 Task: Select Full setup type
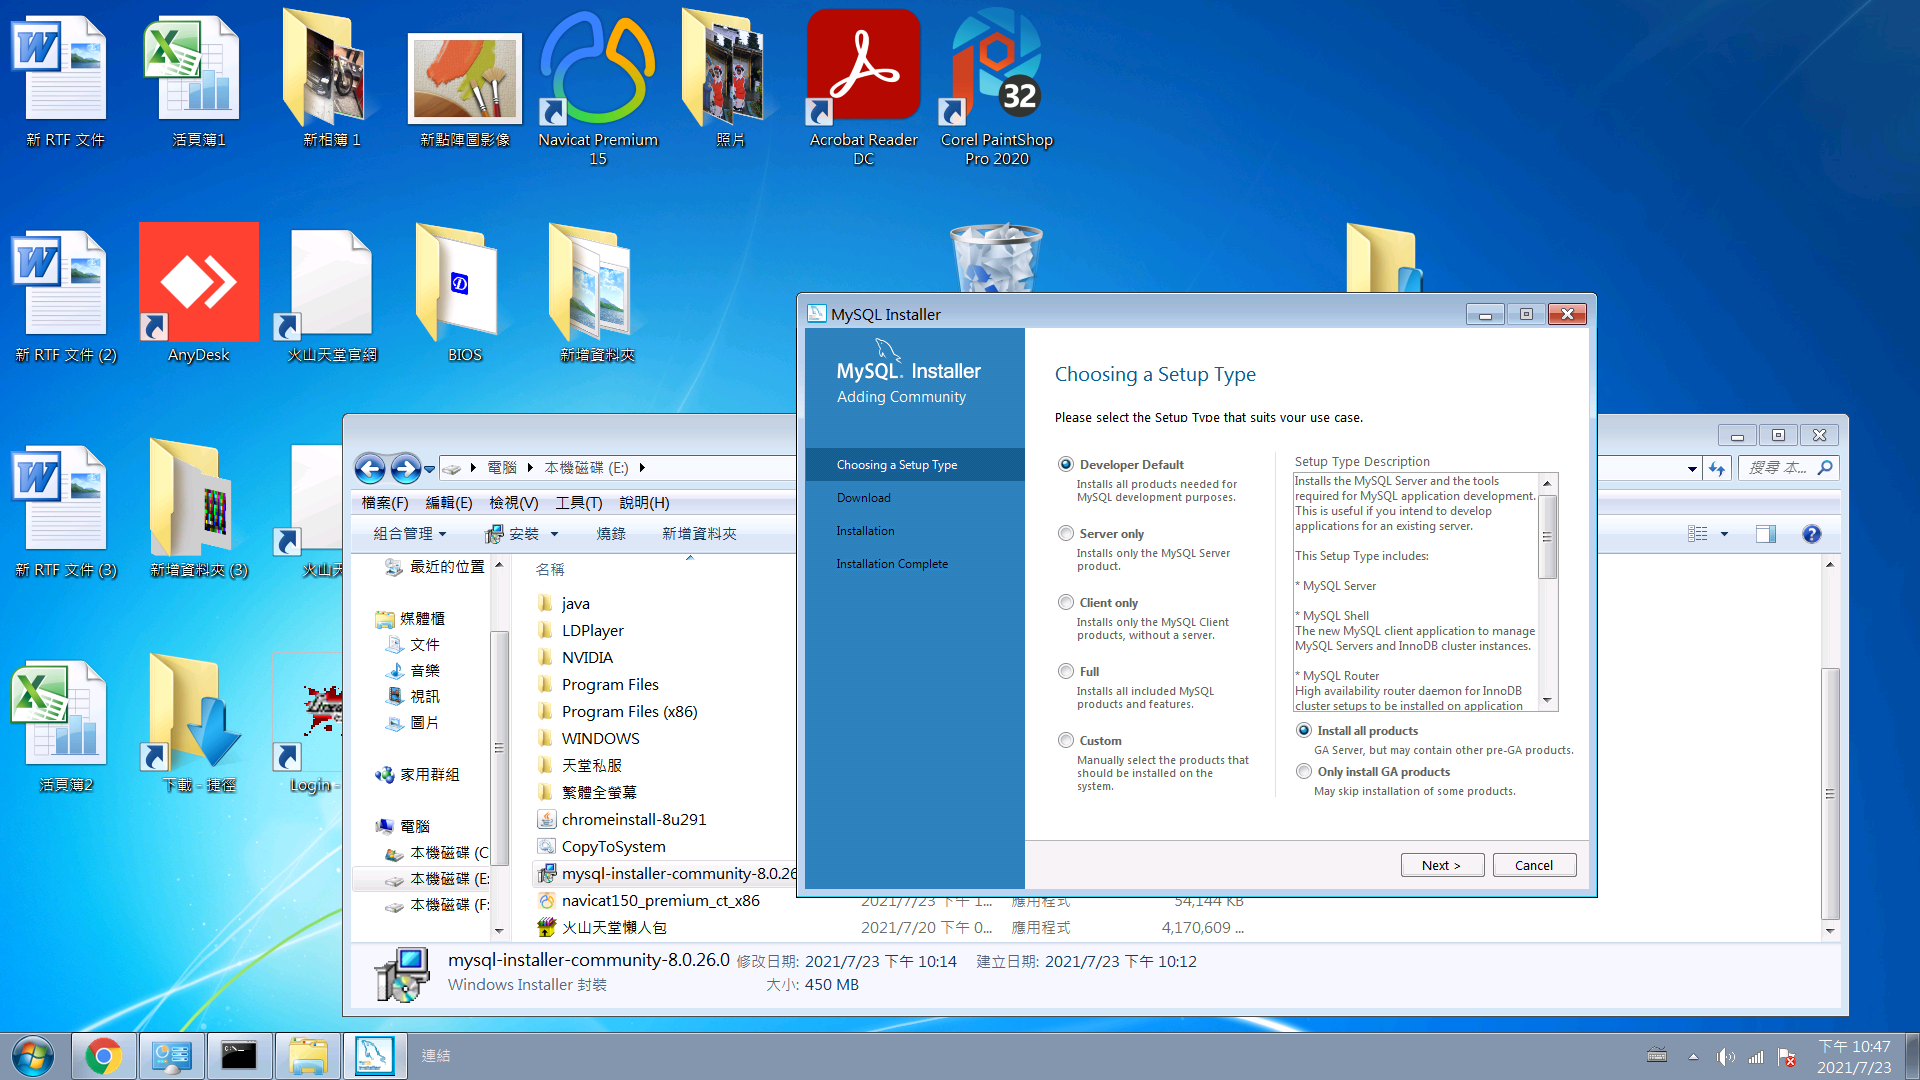1066,671
